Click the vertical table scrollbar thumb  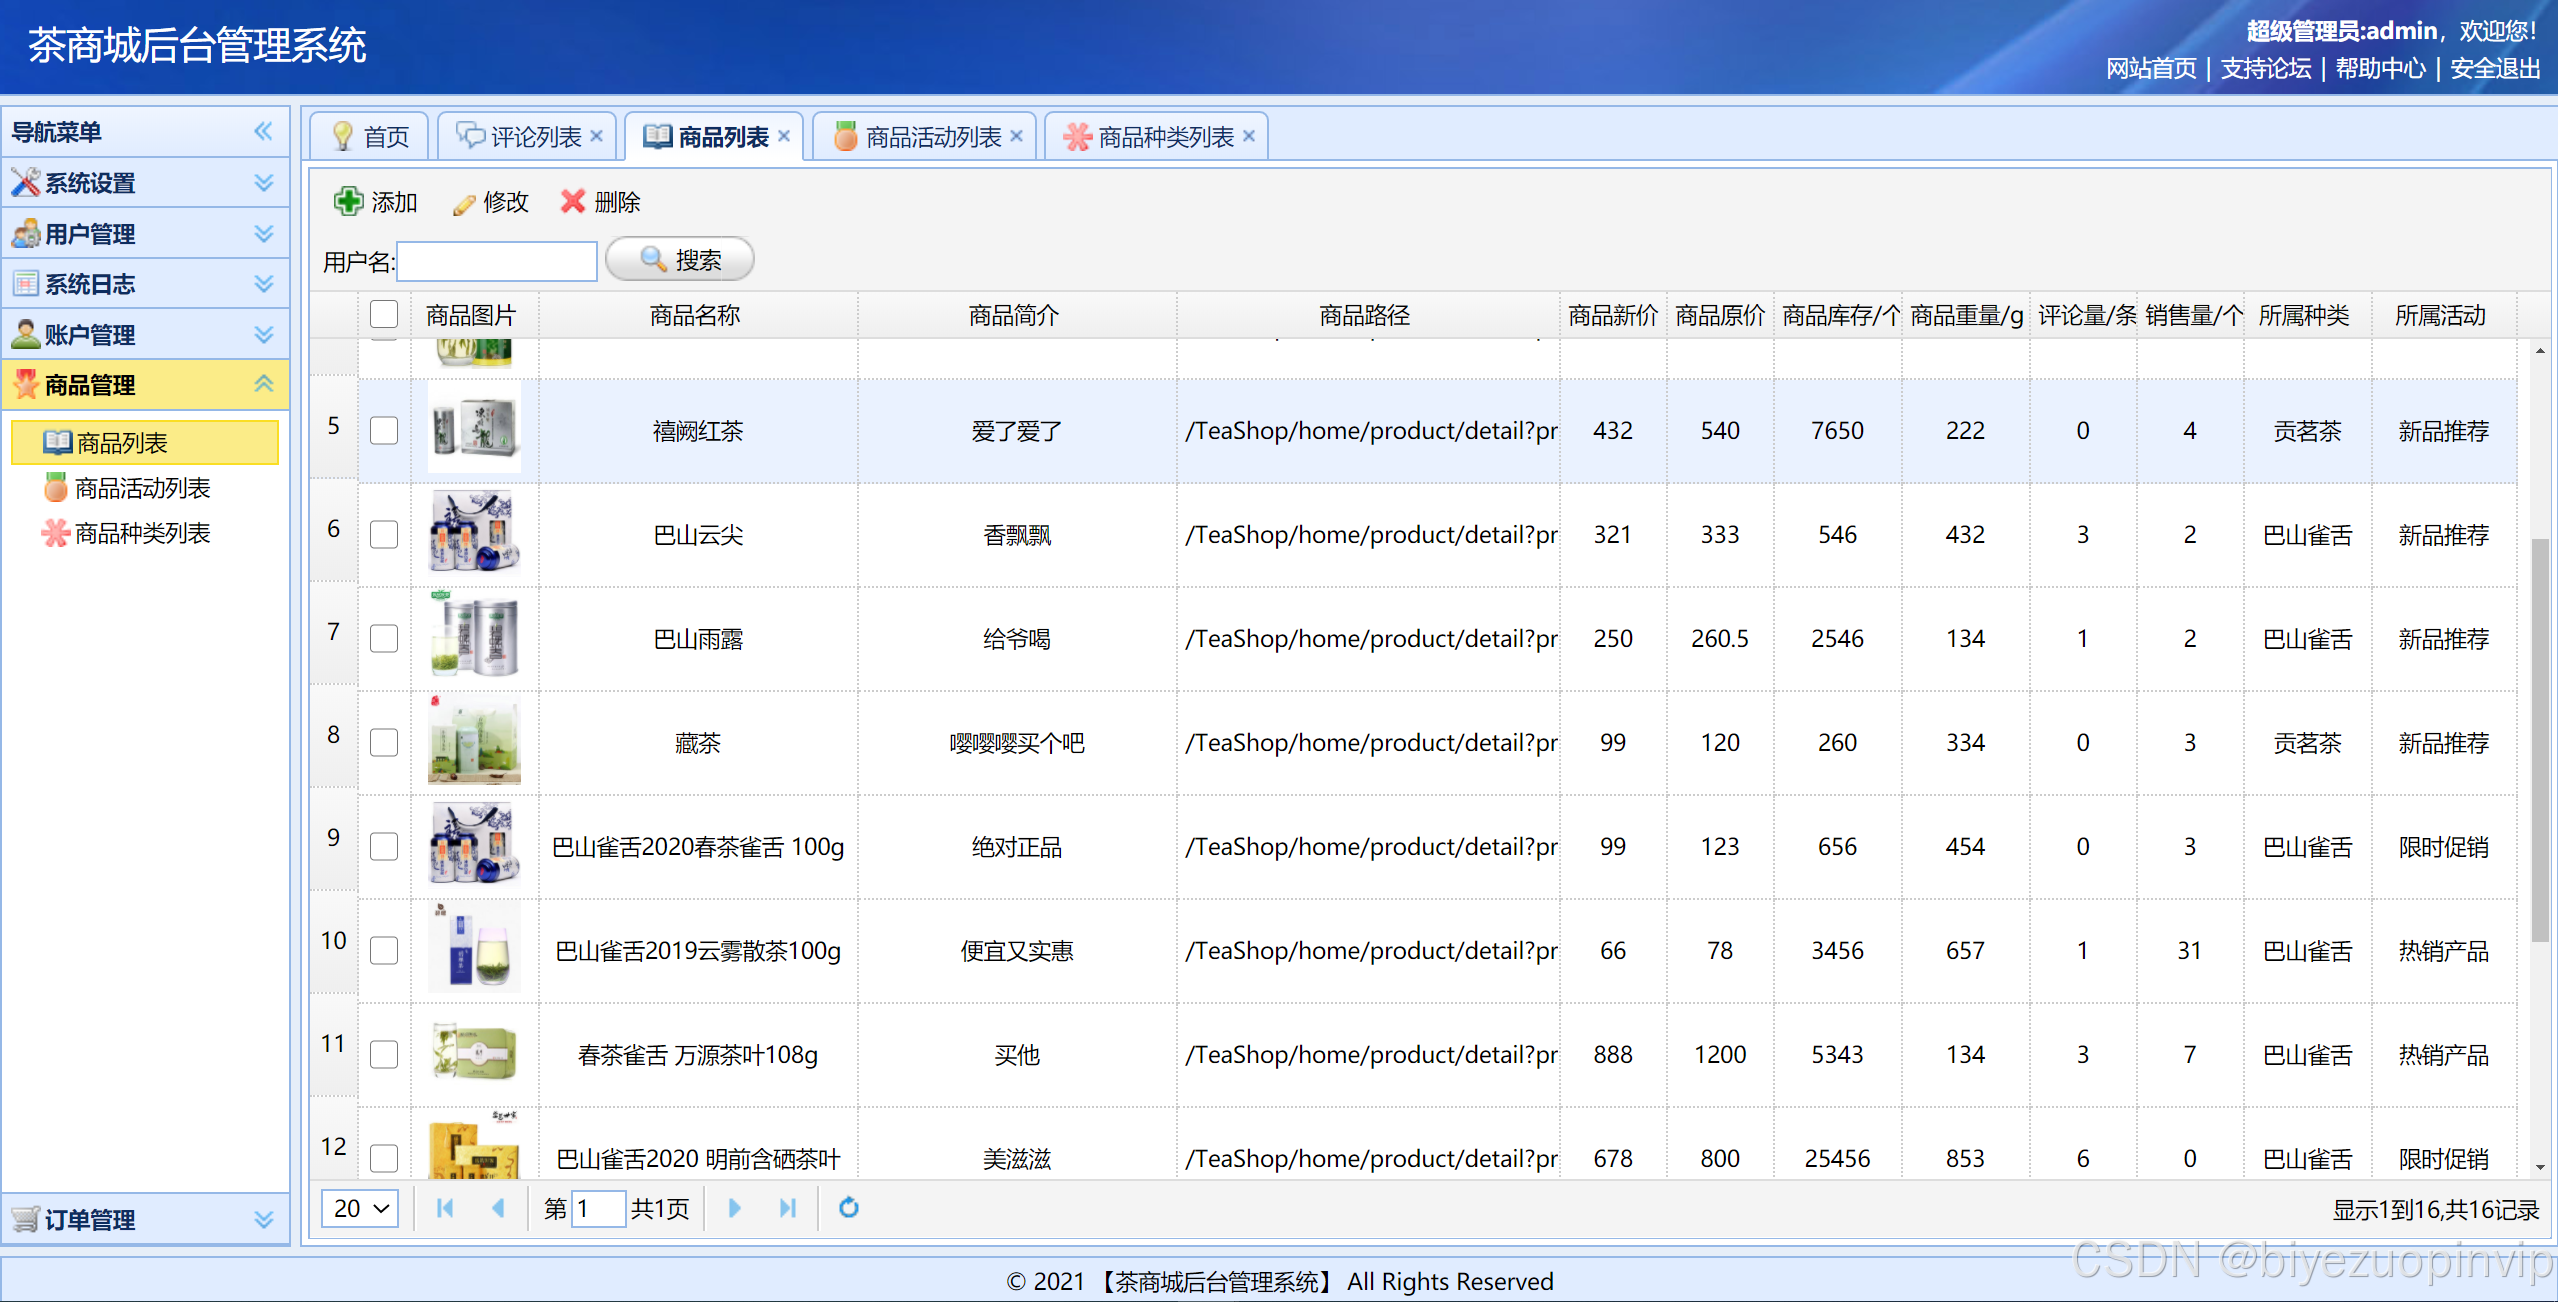tap(2539, 740)
